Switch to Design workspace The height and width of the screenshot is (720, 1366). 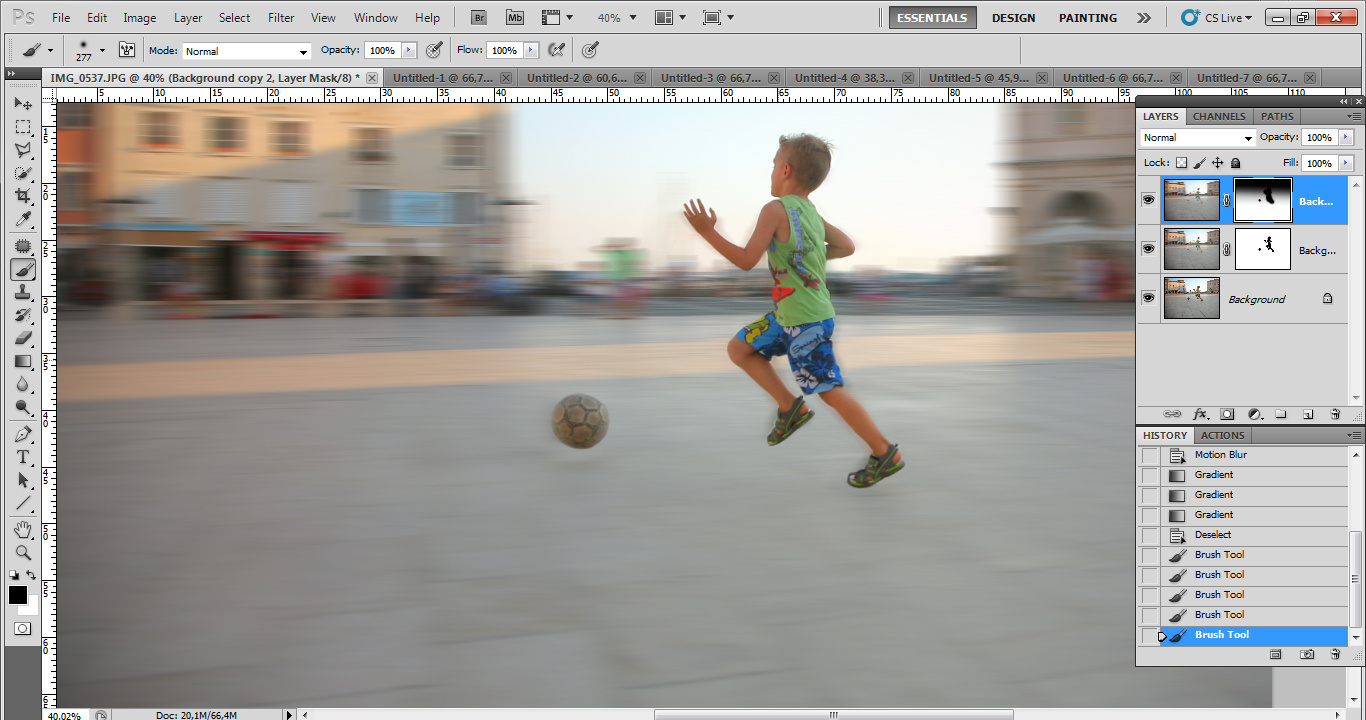1013,18
